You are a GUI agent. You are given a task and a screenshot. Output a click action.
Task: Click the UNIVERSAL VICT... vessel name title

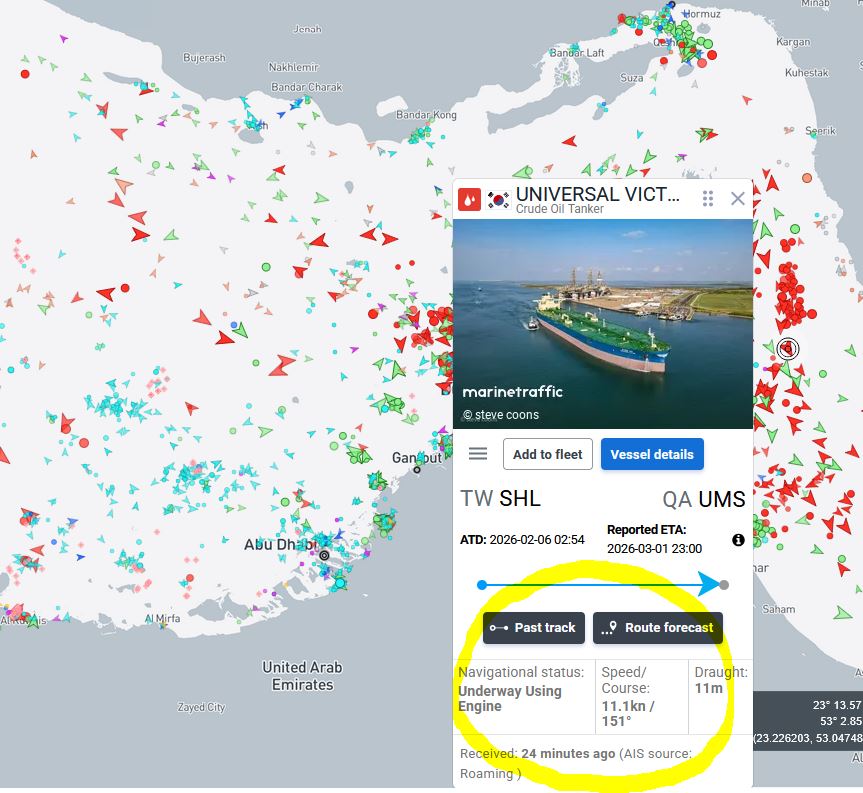(x=598, y=194)
